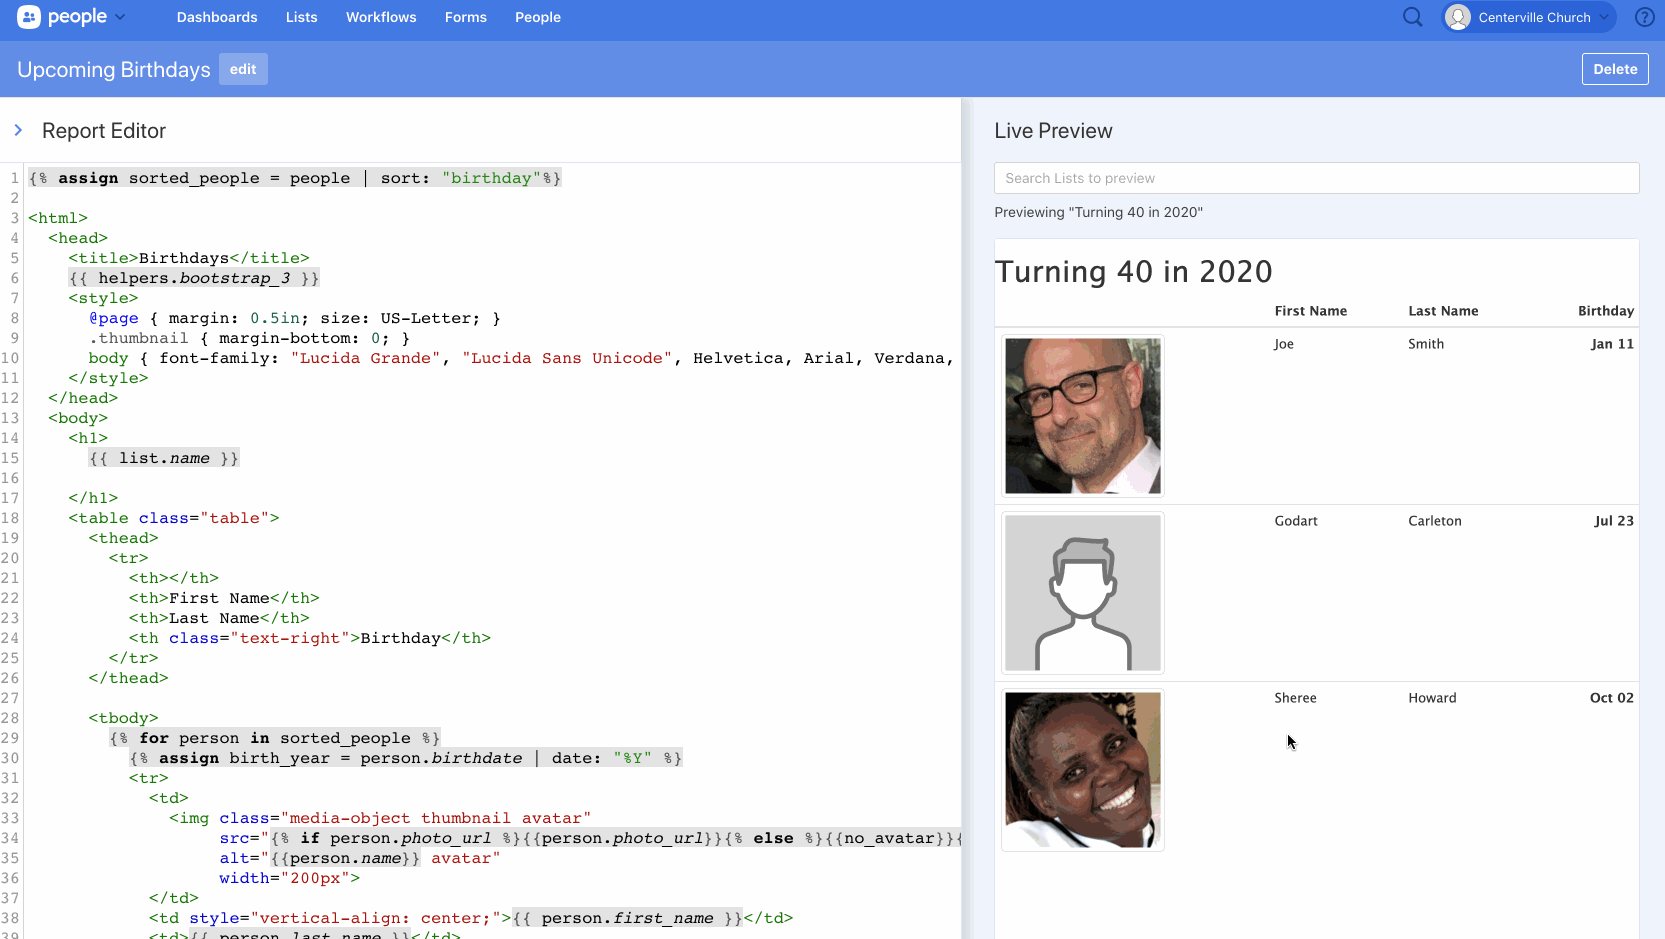Open the search magnifier icon
Screen dimensions: 1665x939
(1412, 17)
